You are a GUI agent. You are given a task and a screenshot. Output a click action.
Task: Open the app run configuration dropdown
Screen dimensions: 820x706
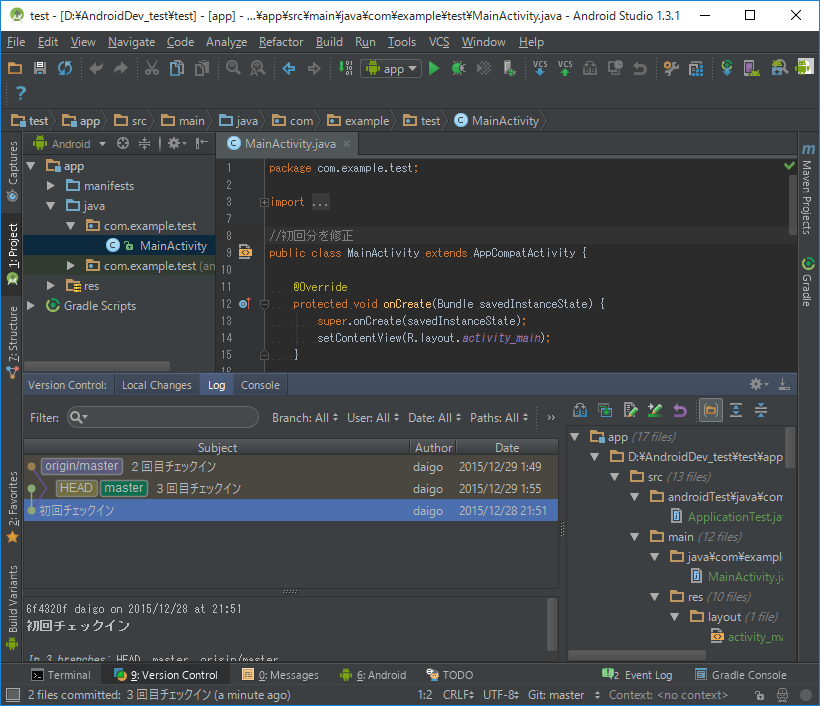[x=391, y=69]
